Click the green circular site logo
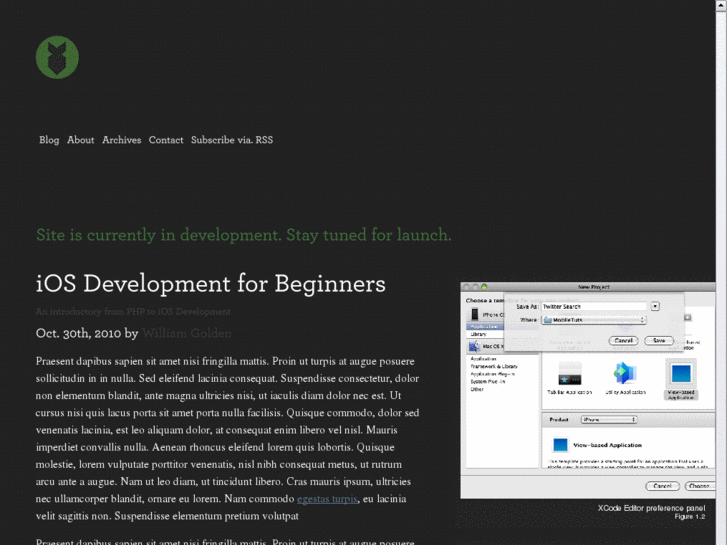 pos(57,57)
